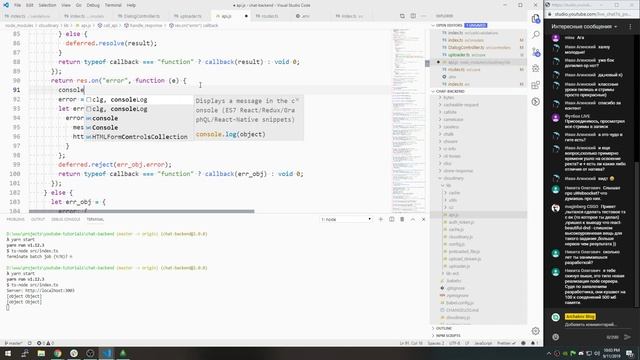The image size is (640, 360).
Task: Collapse OPEN EDITORS section
Action: click(449, 25)
